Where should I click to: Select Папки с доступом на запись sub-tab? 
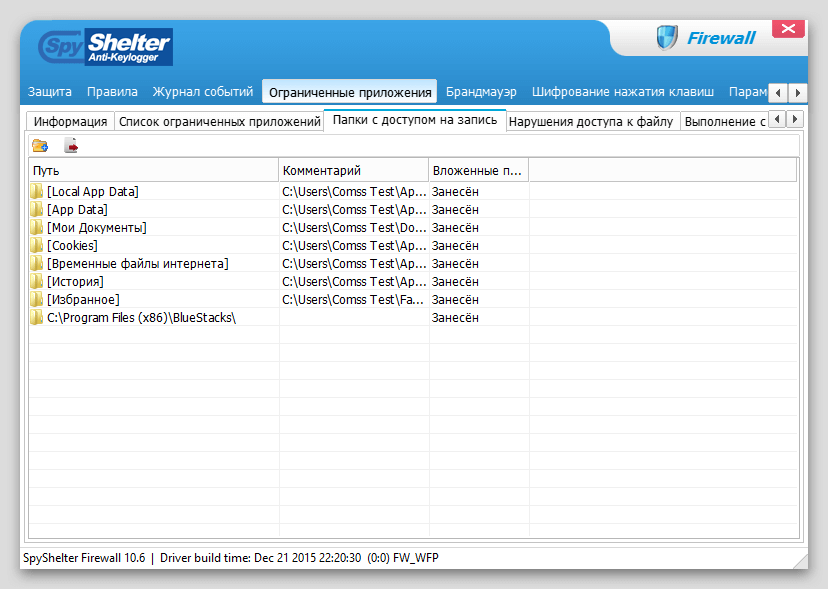(x=415, y=120)
